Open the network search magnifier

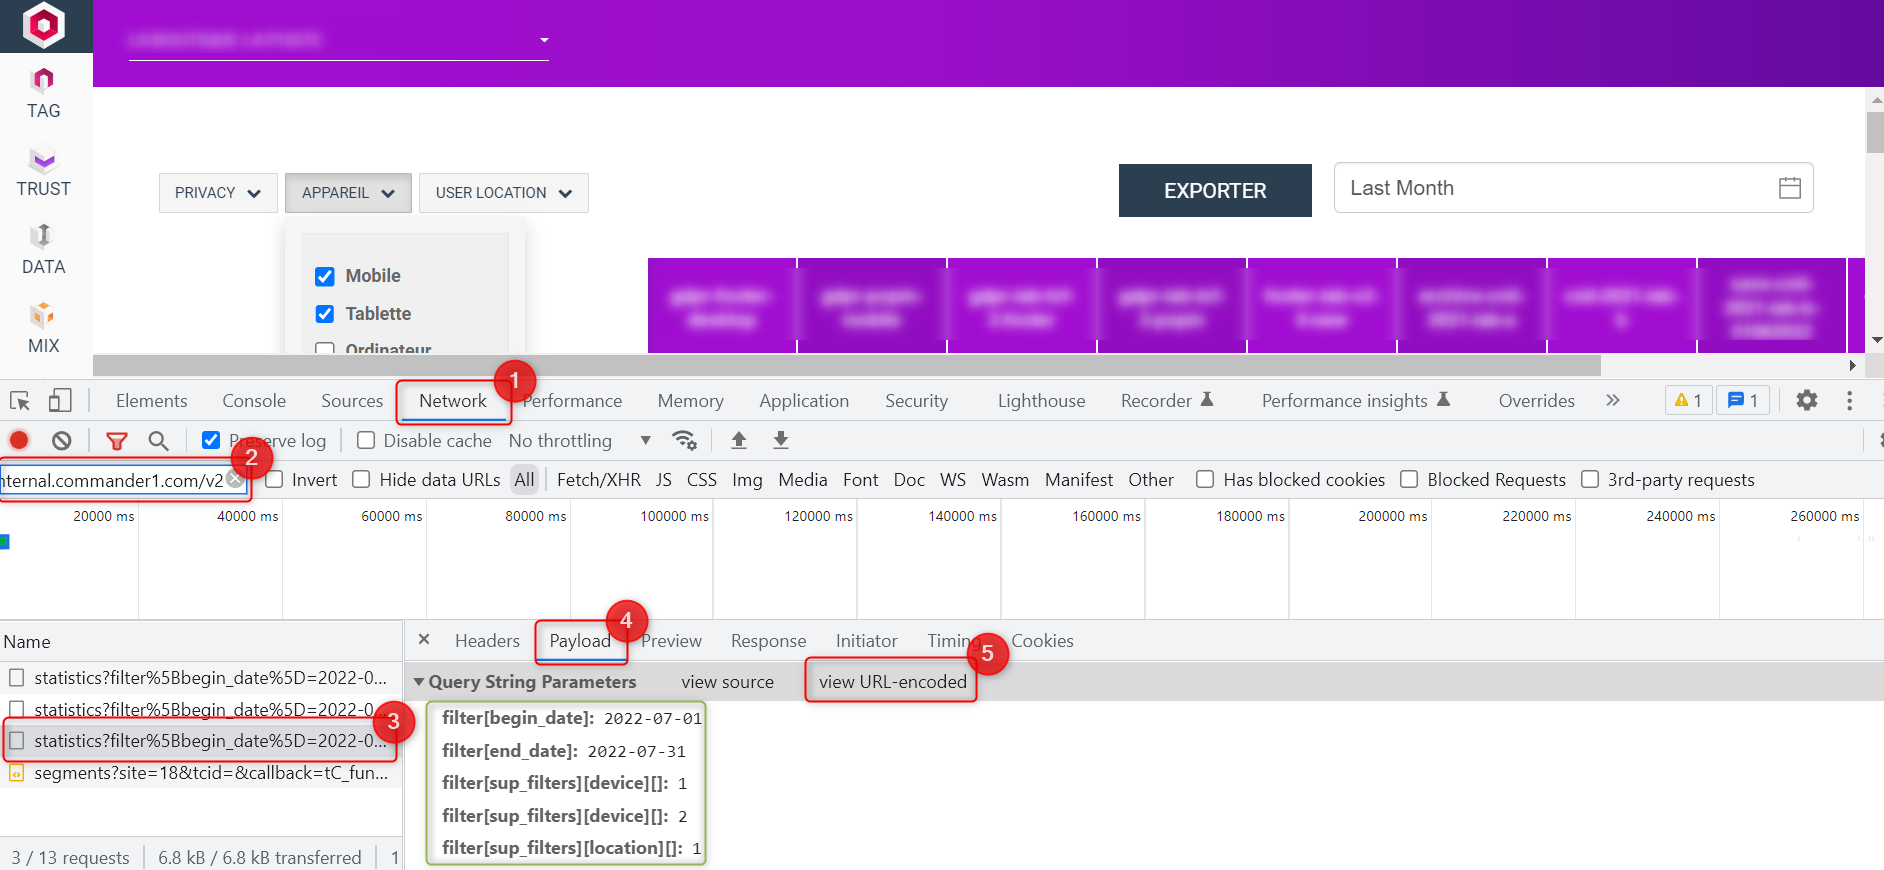158,440
